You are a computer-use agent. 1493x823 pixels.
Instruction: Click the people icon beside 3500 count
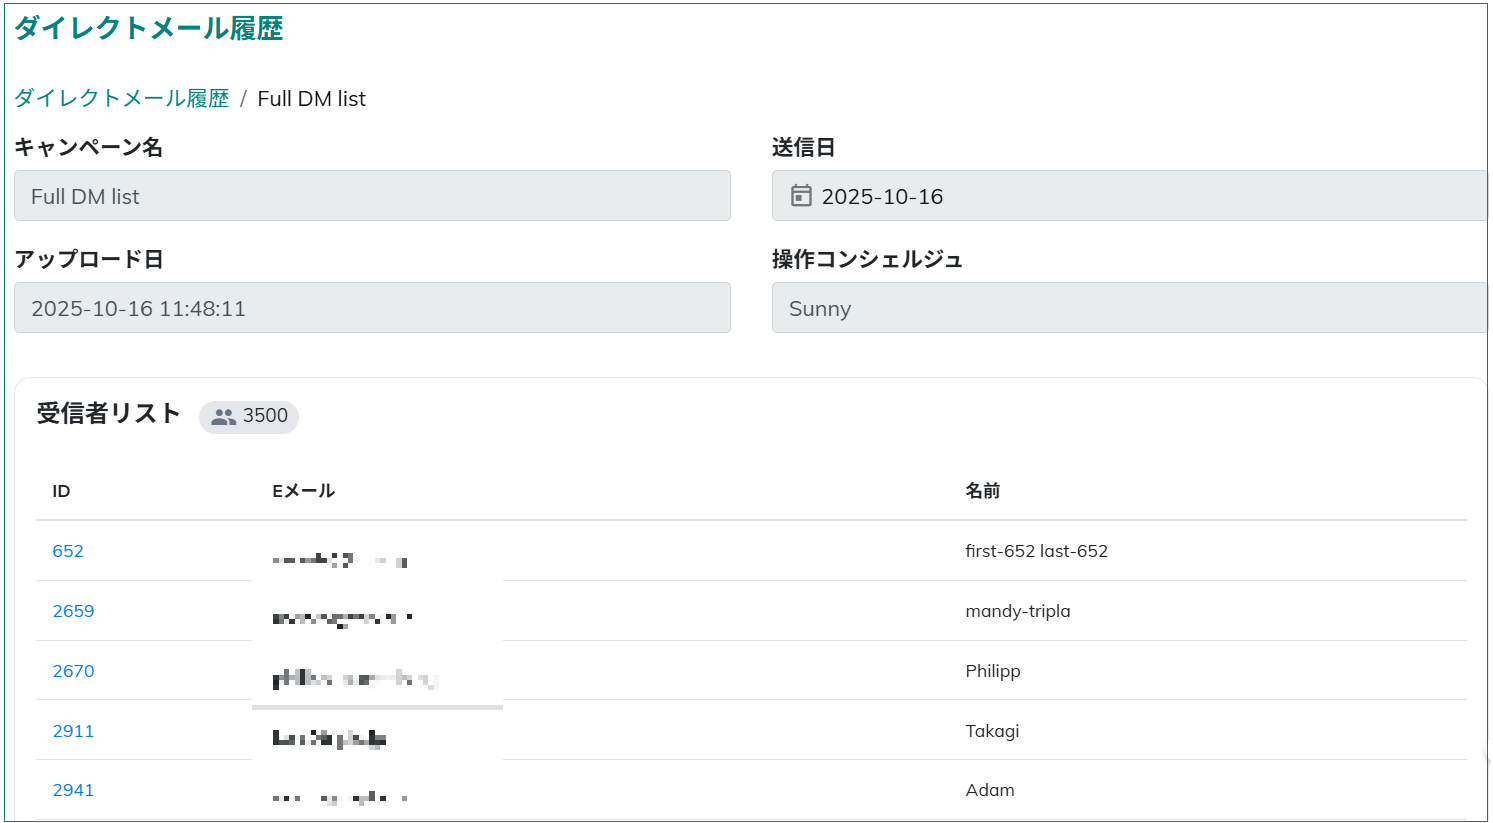pyautogui.click(x=224, y=417)
